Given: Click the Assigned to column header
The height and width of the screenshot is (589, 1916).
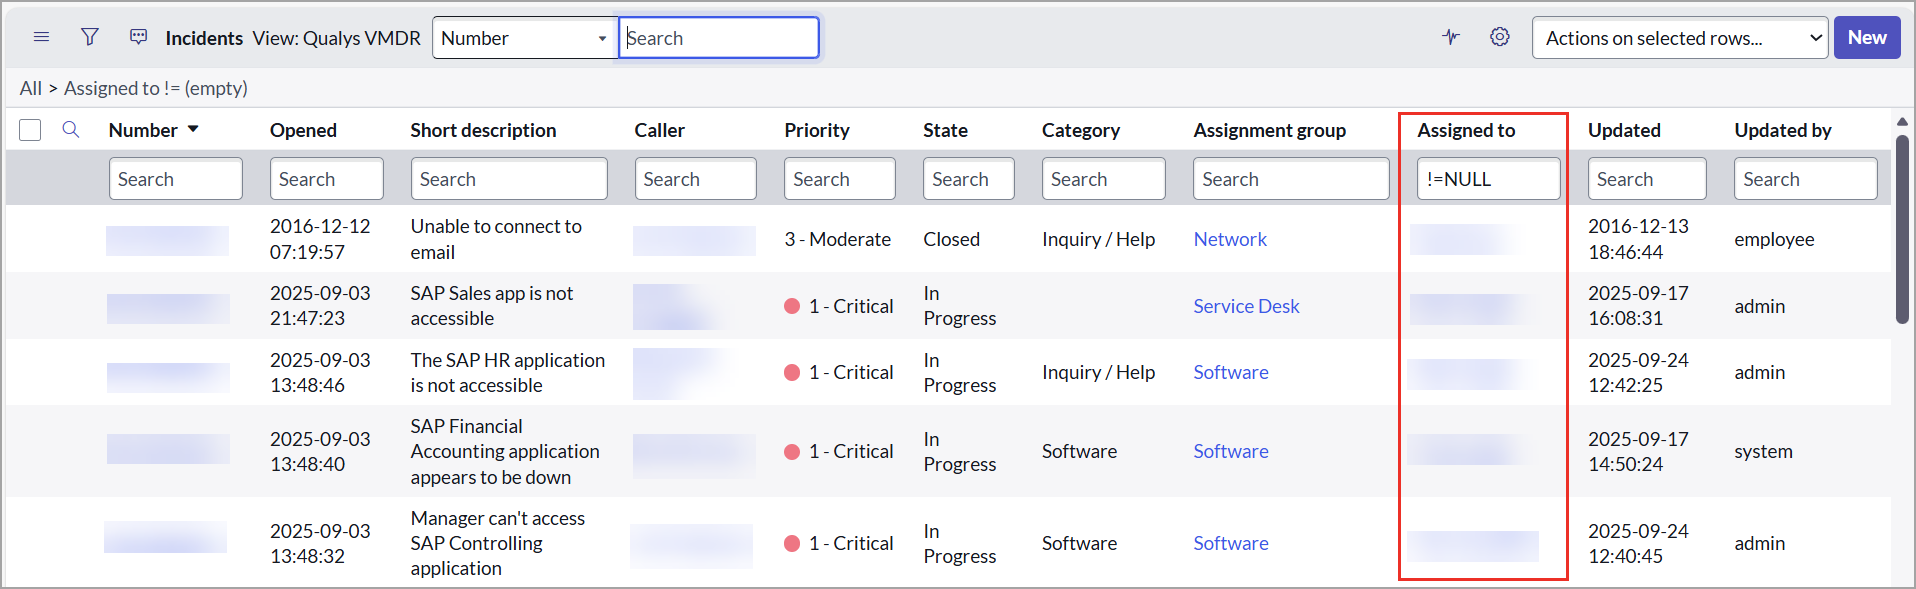Looking at the screenshot, I should (x=1465, y=130).
